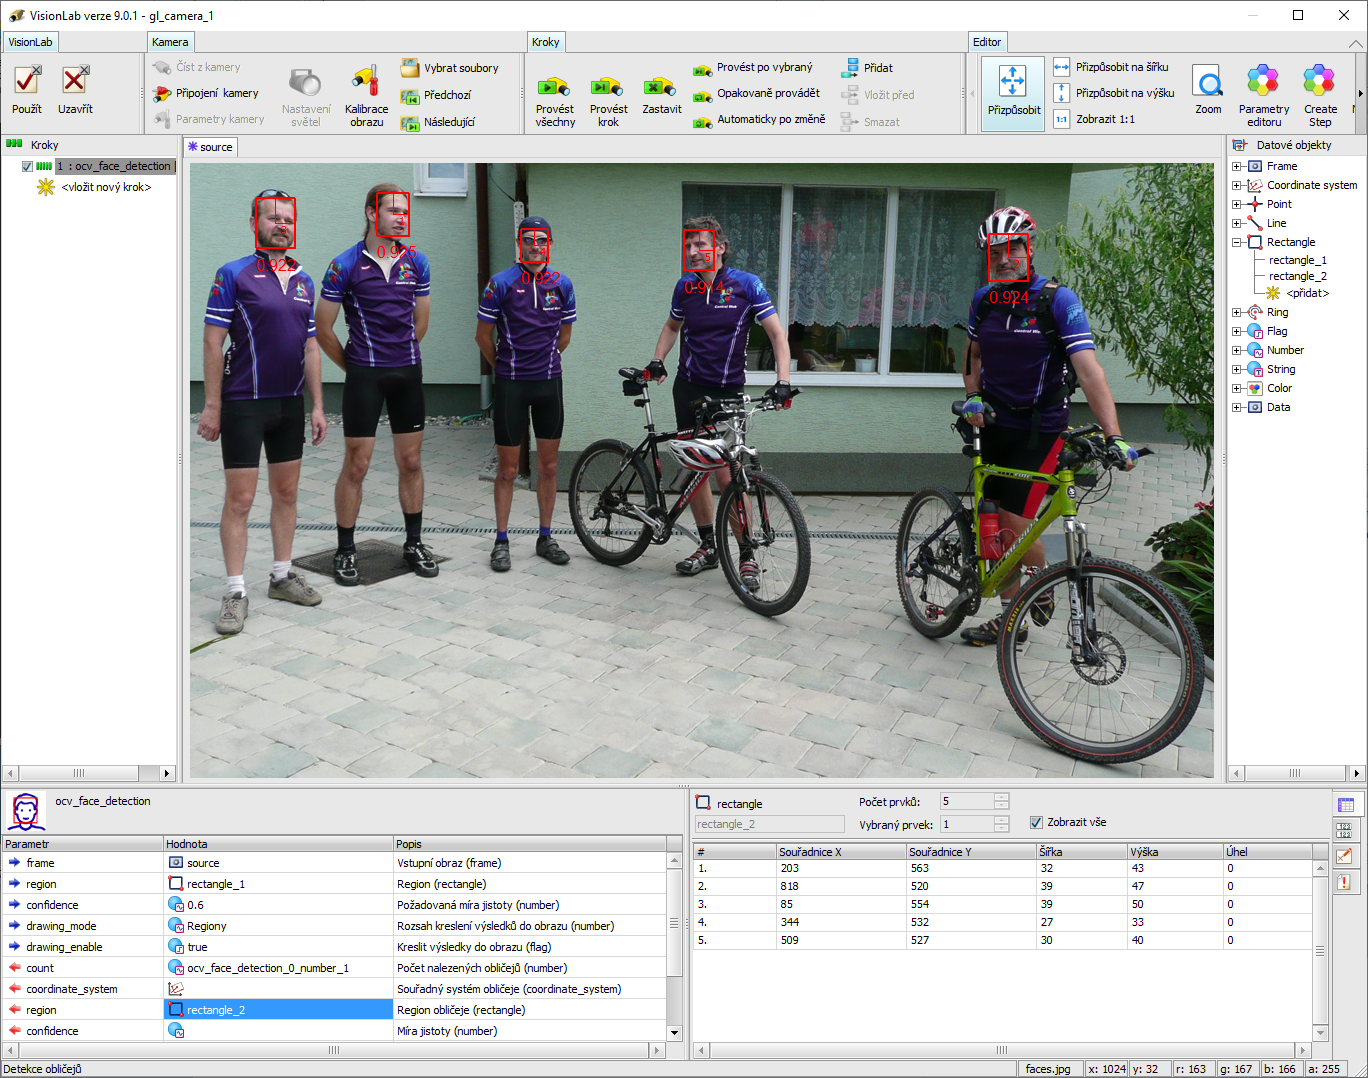Click Vybrat soubory button

click(x=451, y=68)
